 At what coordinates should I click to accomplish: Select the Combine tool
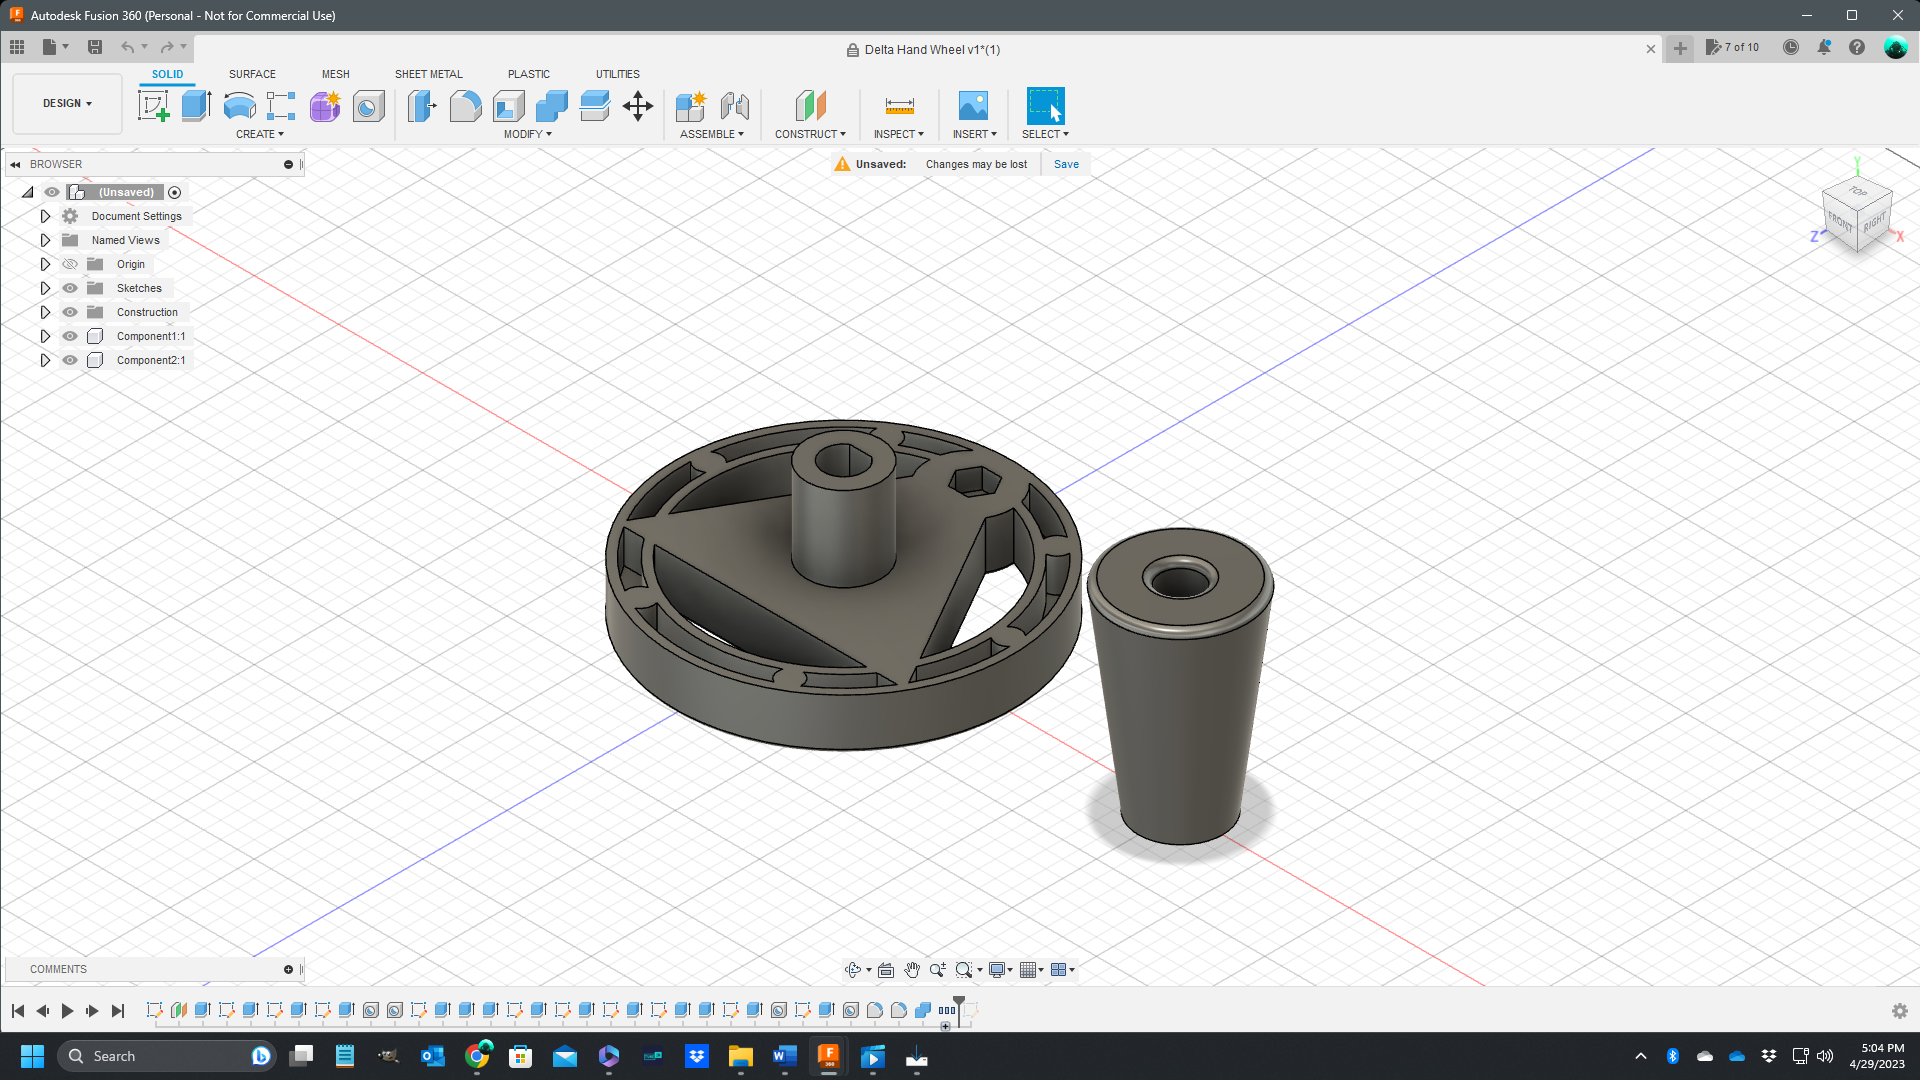[x=551, y=106]
